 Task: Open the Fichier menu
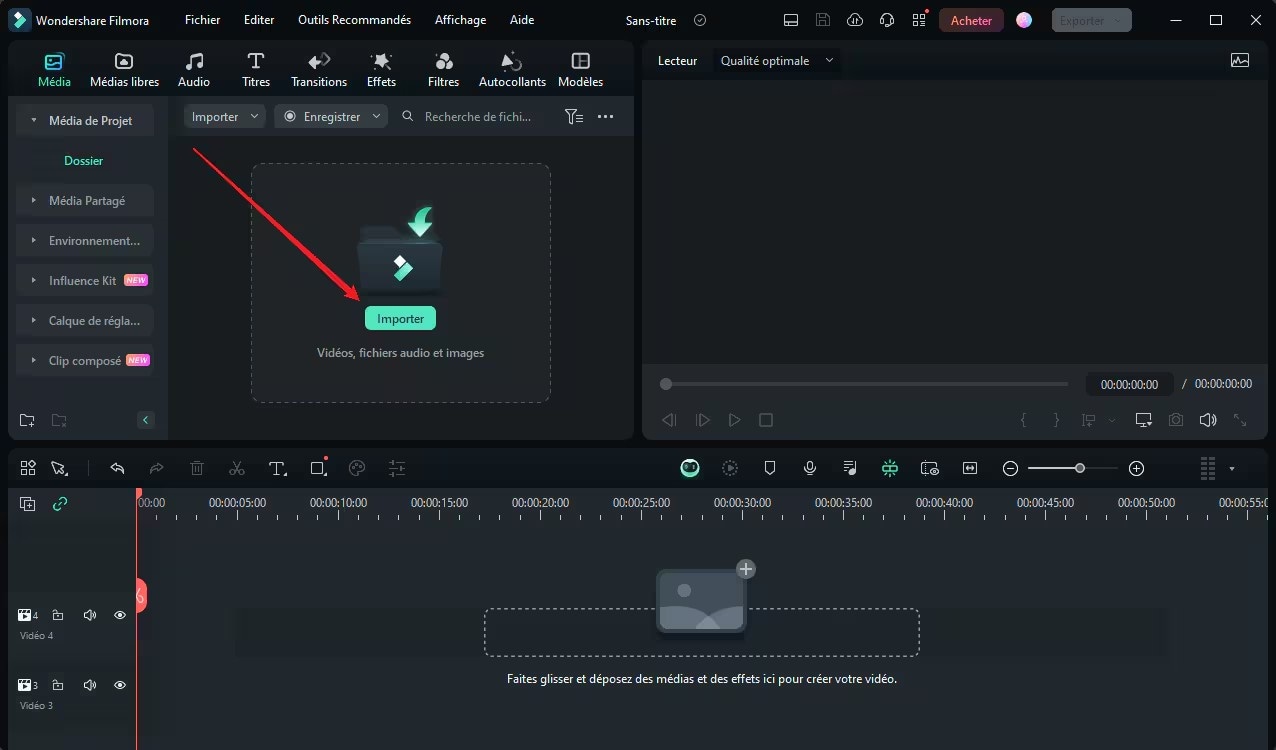pyautogui.click(x=203, y=20)
